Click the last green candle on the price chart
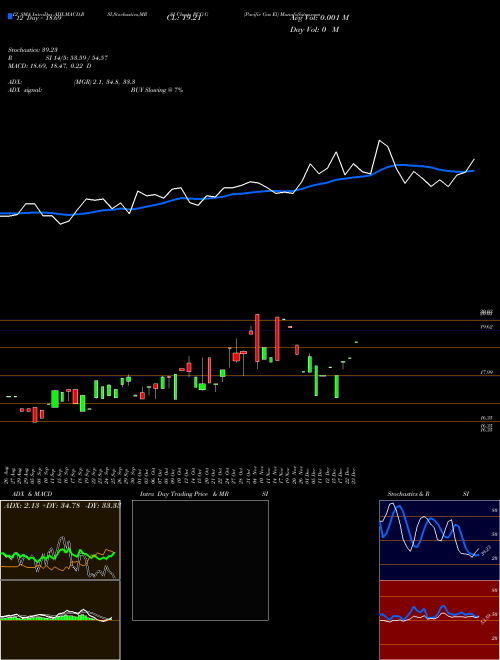The height and width of the screenshot is (660, 500). [x=356, y=342]
